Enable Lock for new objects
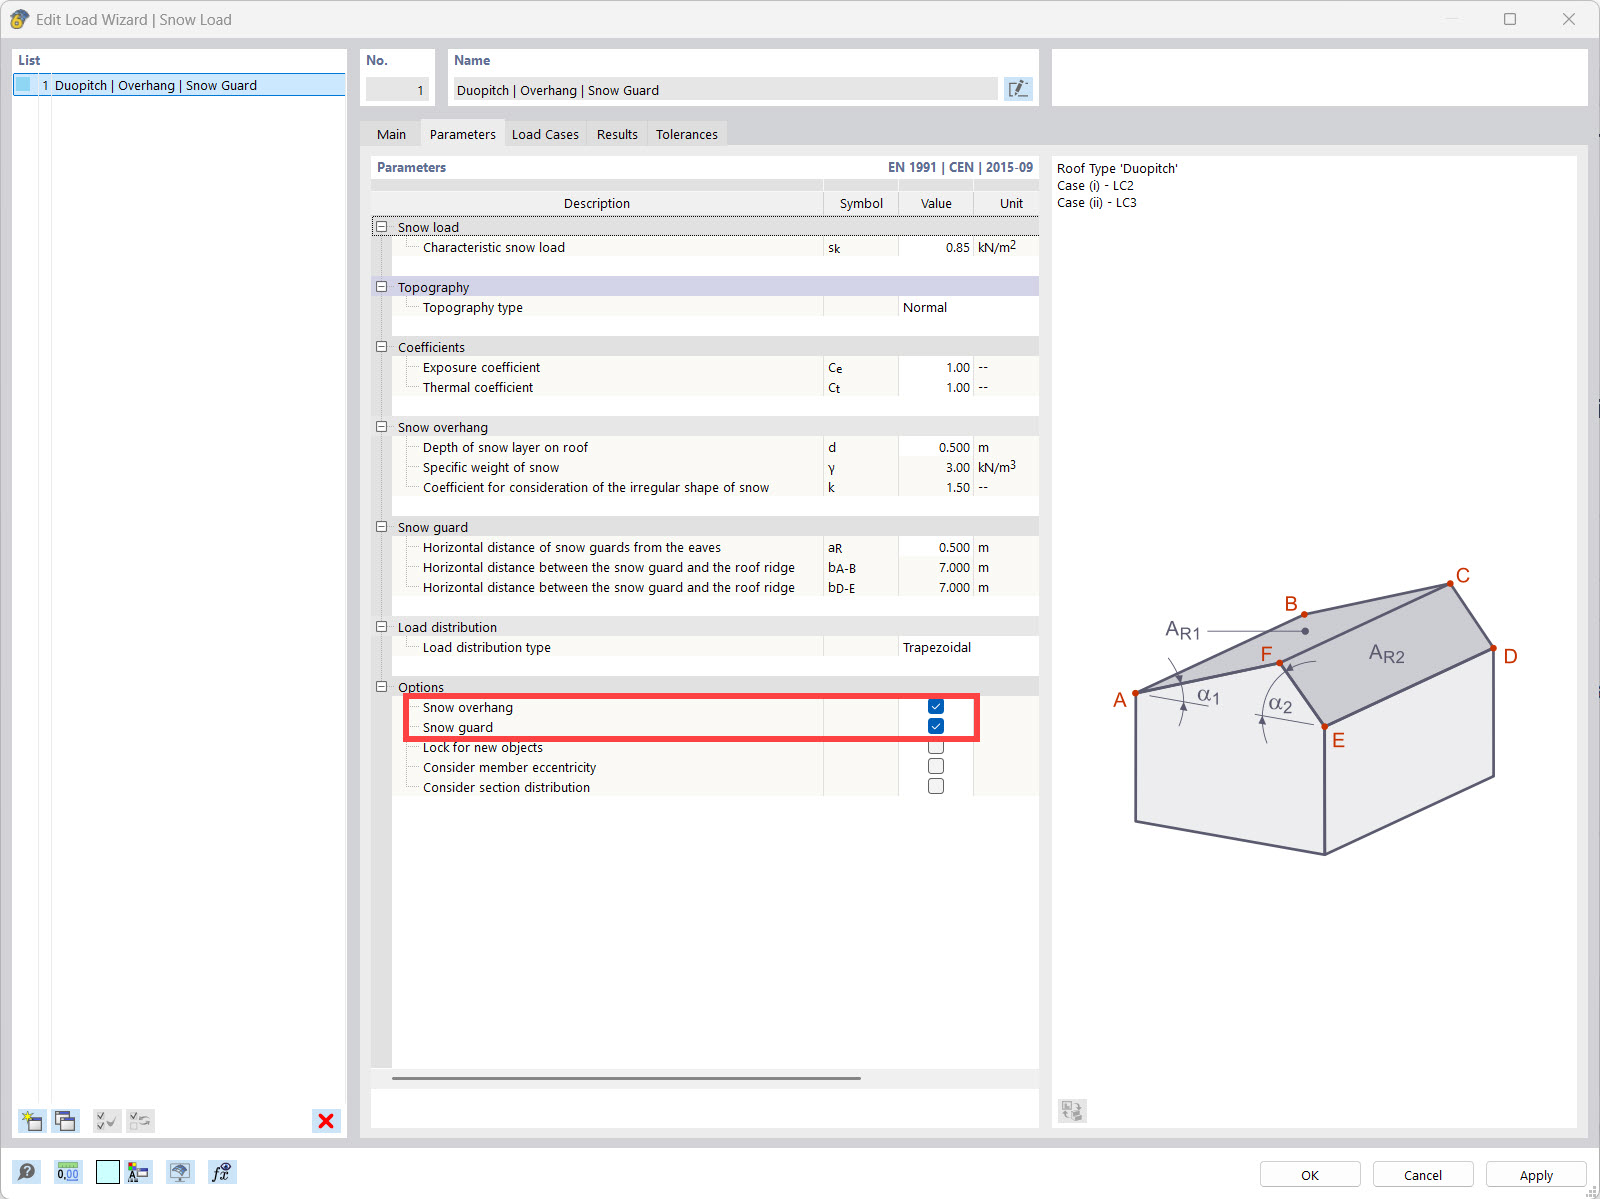The width and height of the screenshot is (1600, 1199). 935,746
